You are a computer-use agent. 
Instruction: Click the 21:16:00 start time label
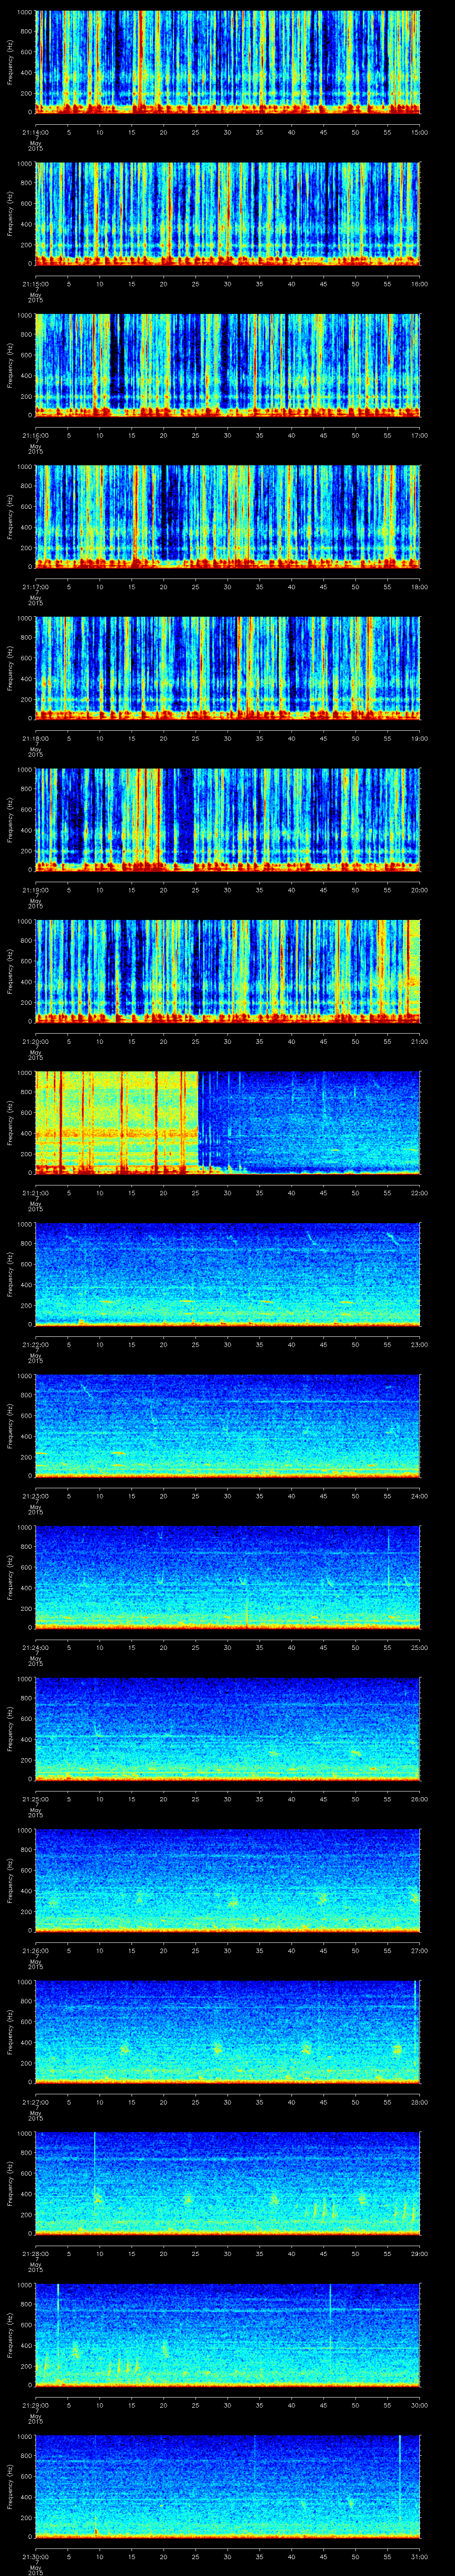click(x=35, y=435)
